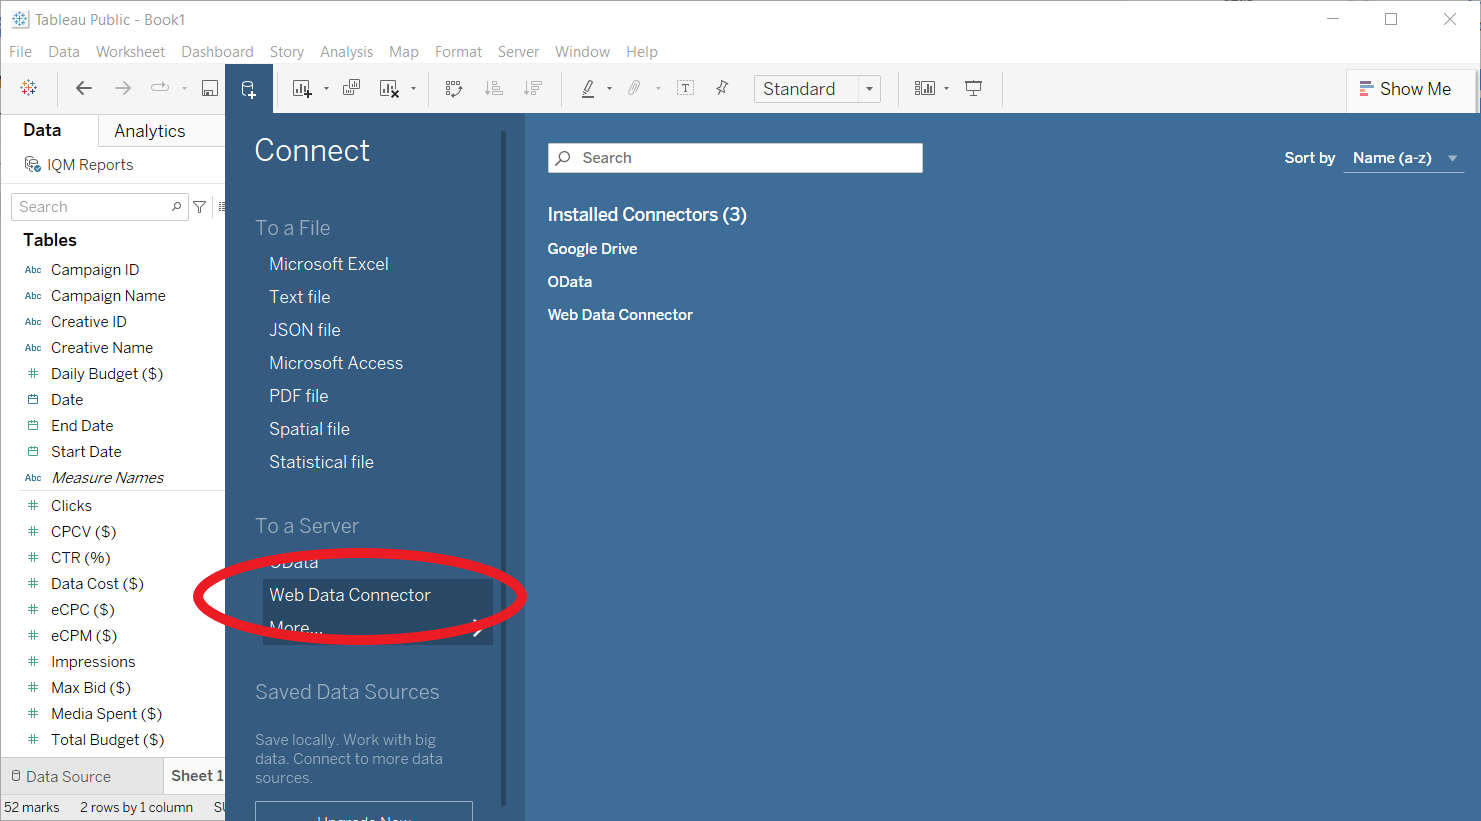The image size is (1481, 821).
Task: Choose Microsoft Excel file connection
Action: pos(328,264)
